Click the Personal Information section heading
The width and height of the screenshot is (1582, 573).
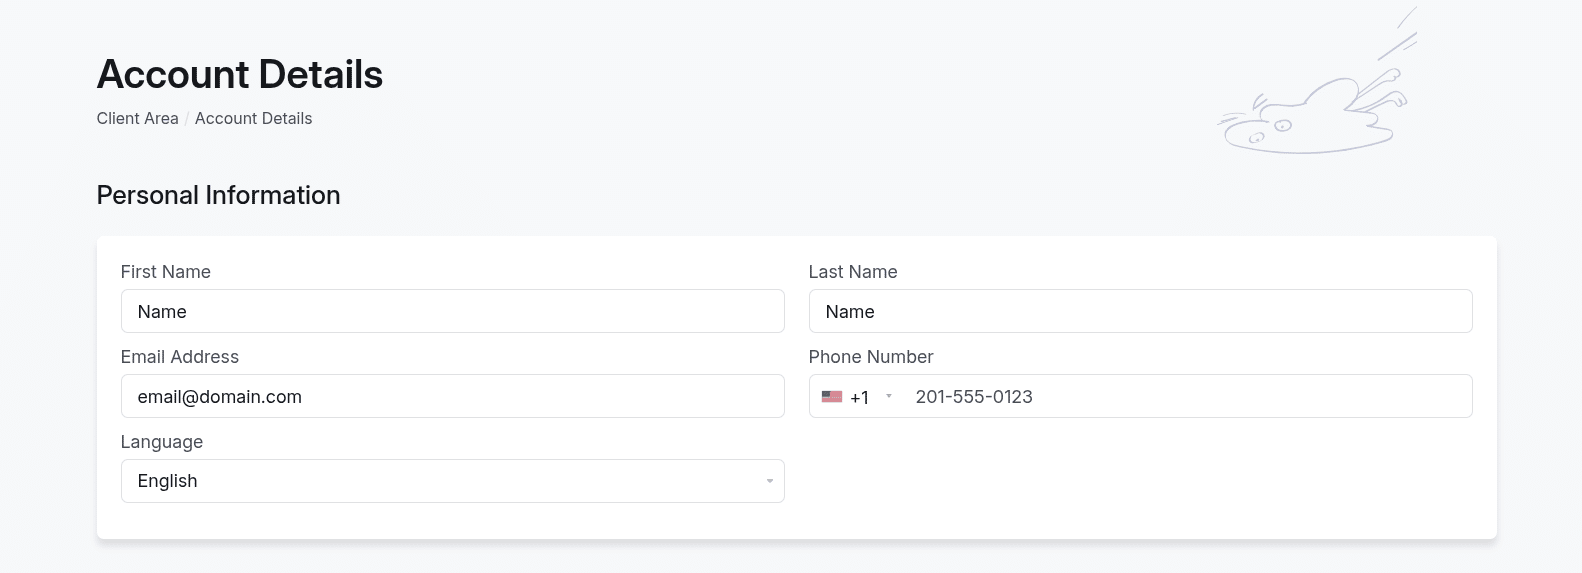coord(218,195)
